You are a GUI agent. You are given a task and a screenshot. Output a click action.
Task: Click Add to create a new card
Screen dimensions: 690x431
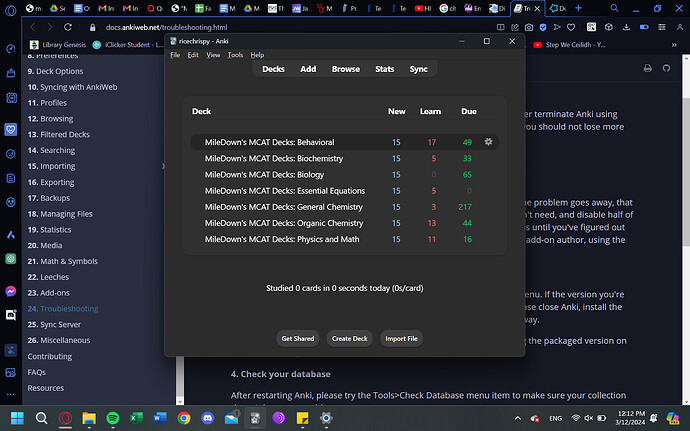point(308,69)
